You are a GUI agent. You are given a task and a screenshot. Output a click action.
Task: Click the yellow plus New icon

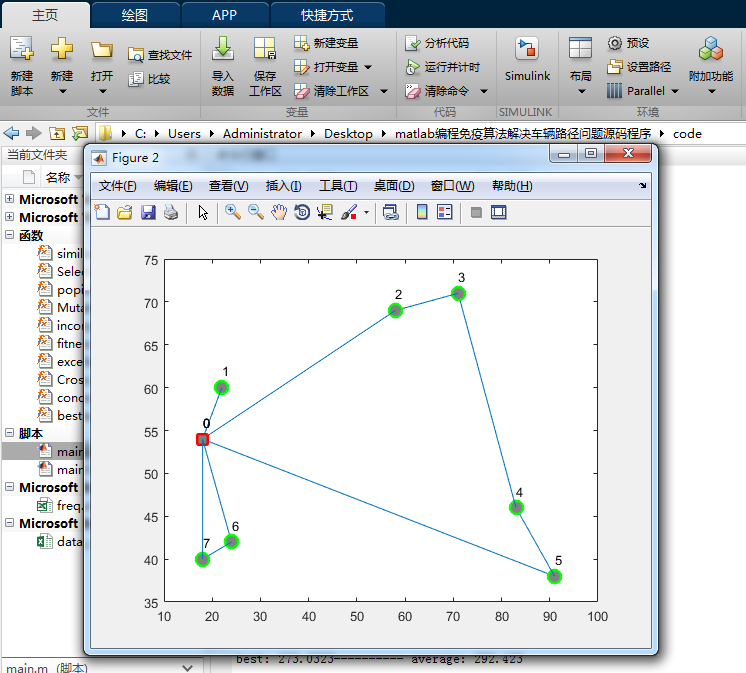62,49
